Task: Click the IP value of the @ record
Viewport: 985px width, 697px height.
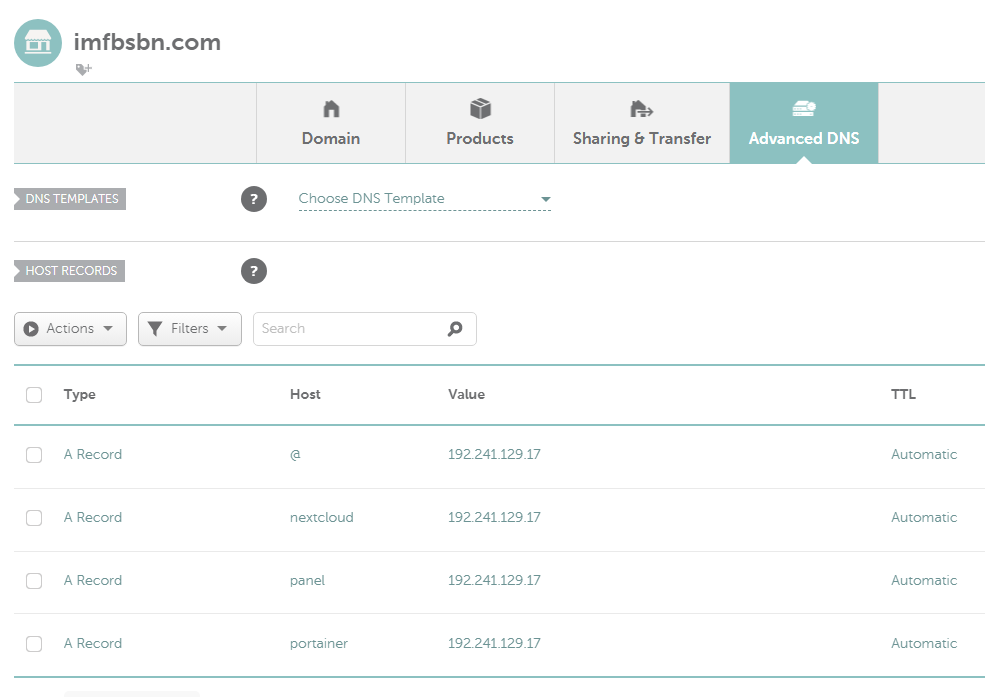Action: [494, 455]
